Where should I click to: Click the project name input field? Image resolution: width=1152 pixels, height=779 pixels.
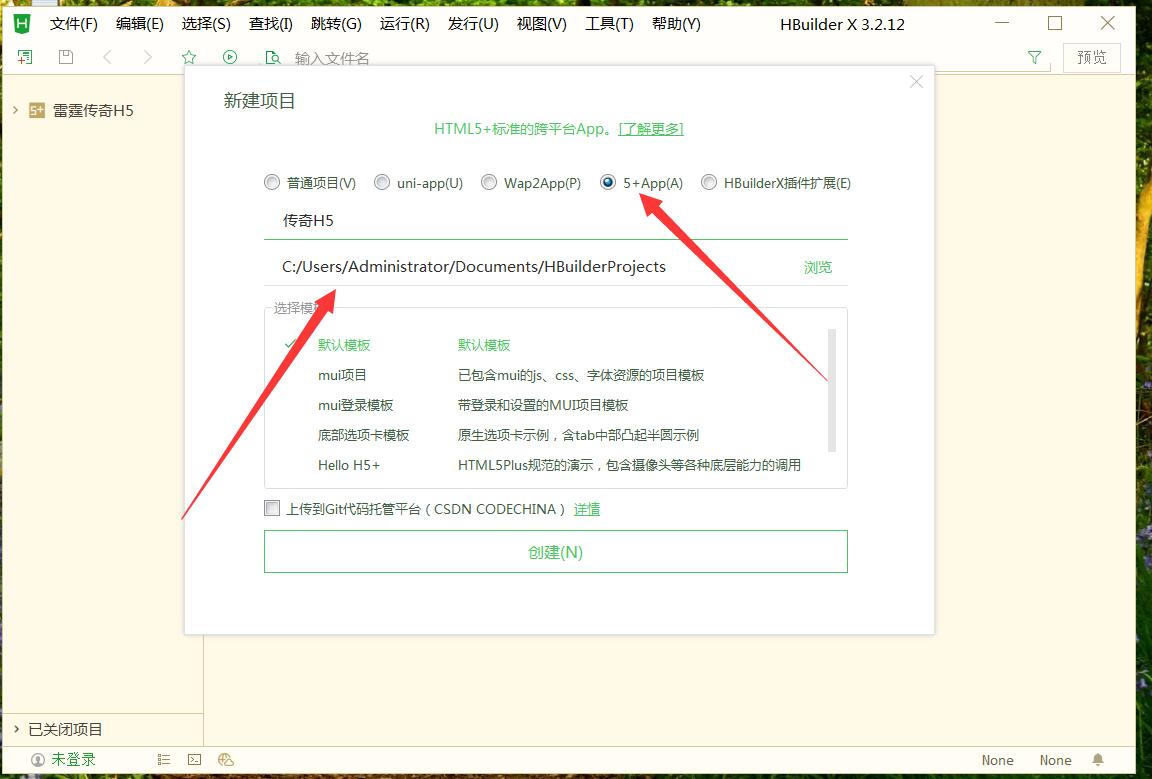(x=555, y=220)
